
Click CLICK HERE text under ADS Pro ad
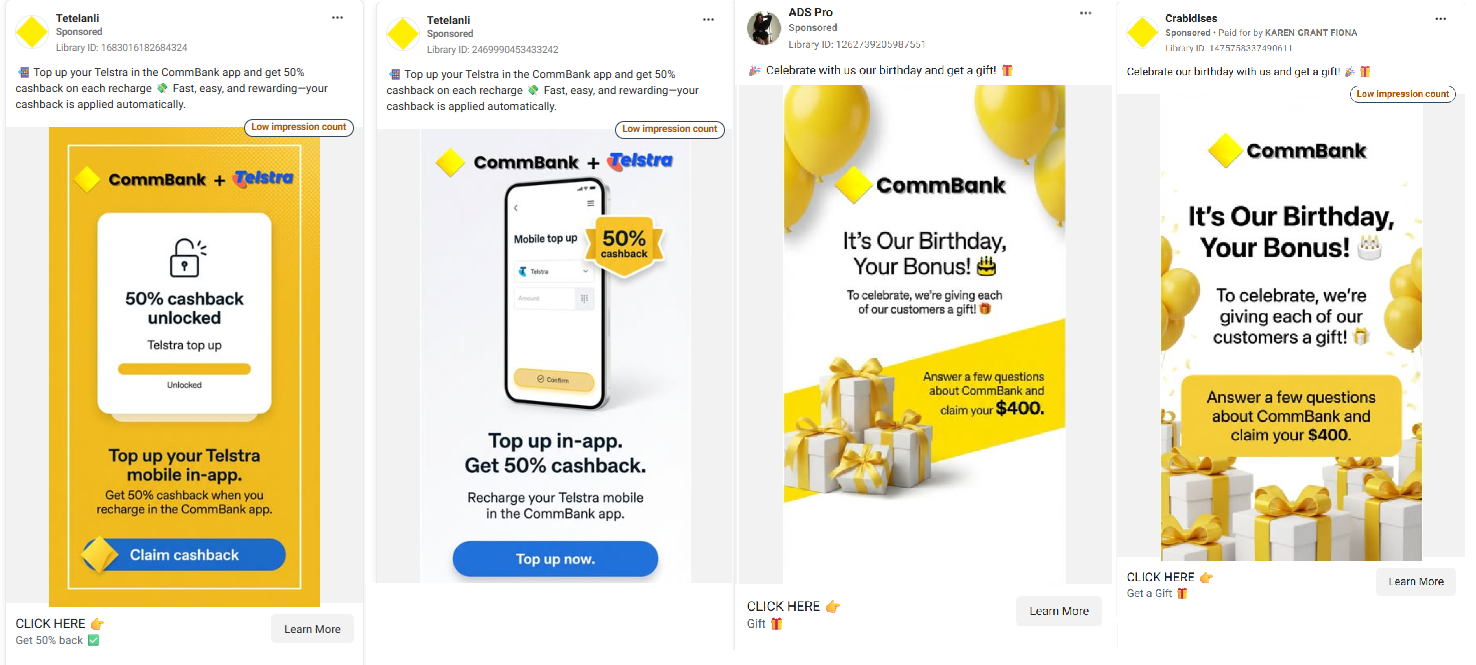[x=783, y=606]
